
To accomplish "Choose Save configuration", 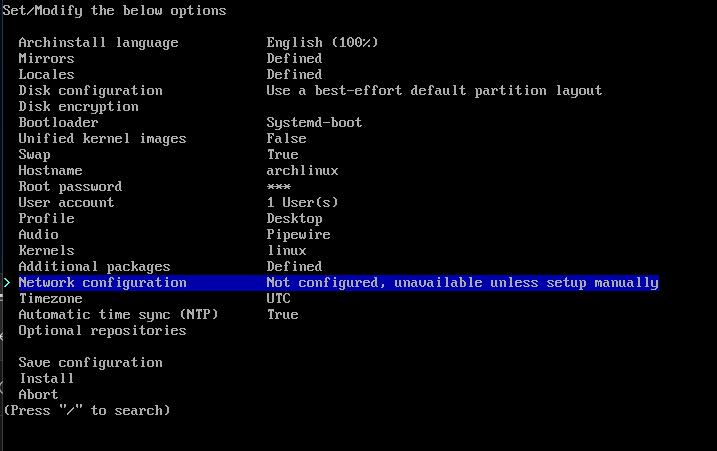I will (91, 363).
